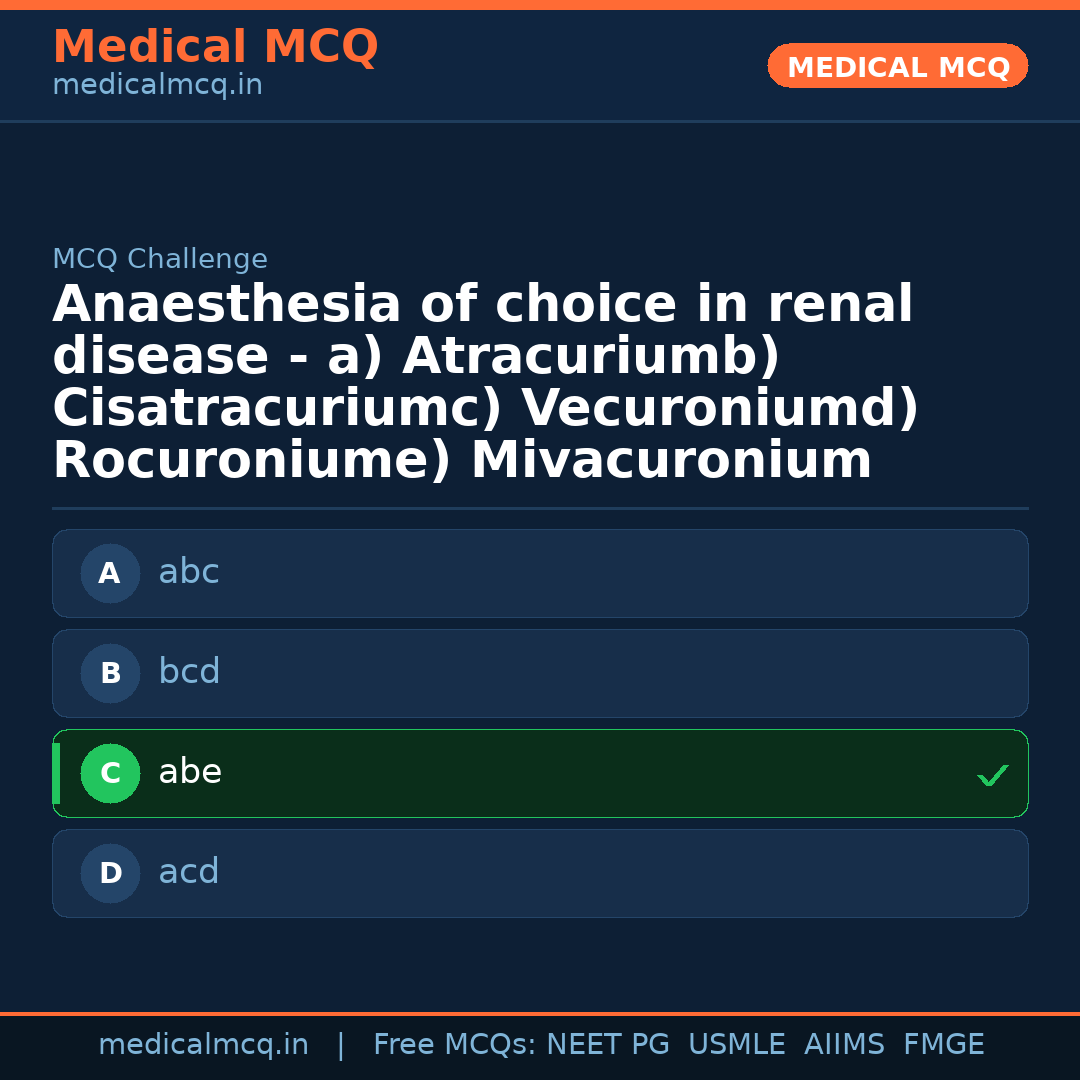Image resolution: width=1080 pixels, height=1080 pixels.
Task: Click the green accent bar beside option C
Action: pos(56,773)
